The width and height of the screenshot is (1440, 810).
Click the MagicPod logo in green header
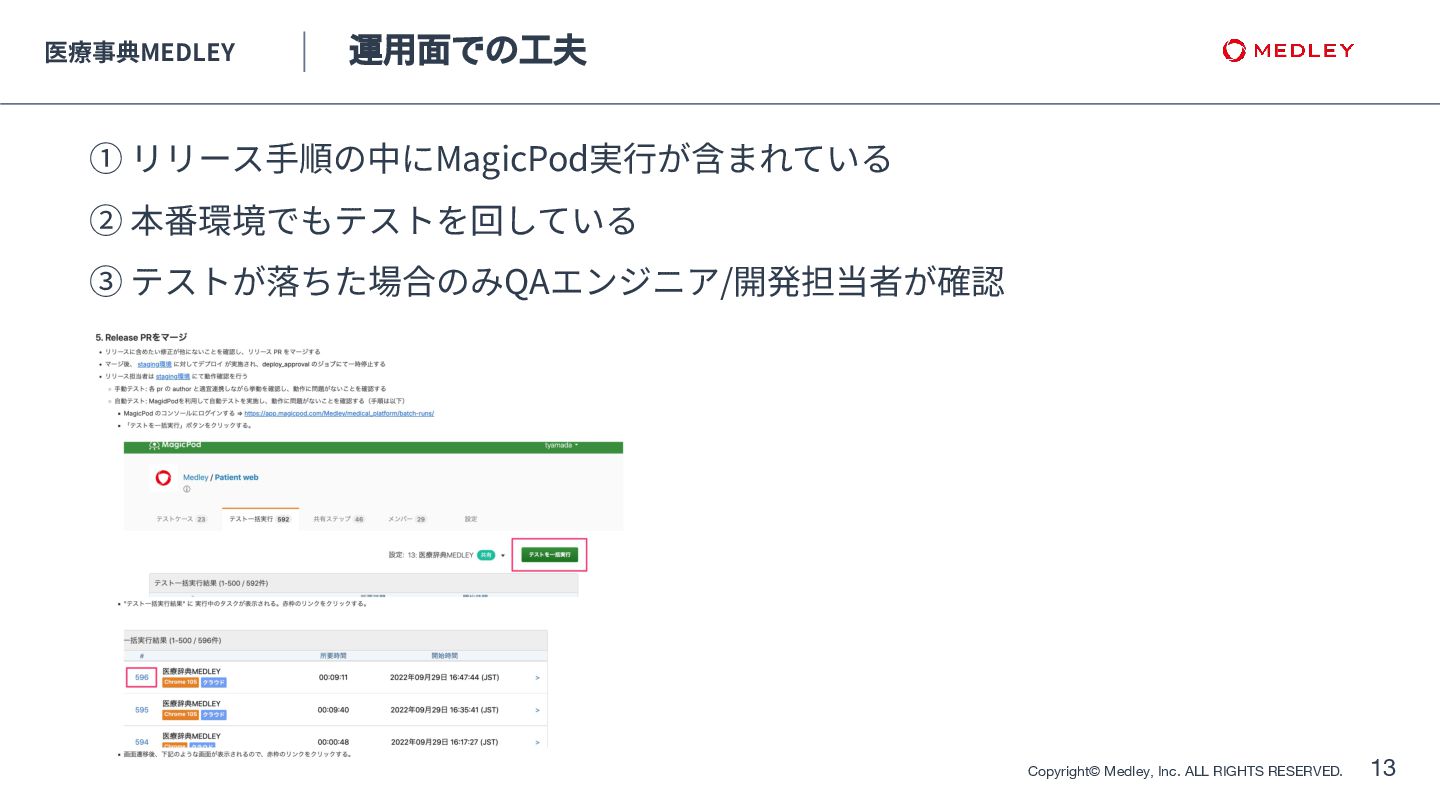point(175,445)
